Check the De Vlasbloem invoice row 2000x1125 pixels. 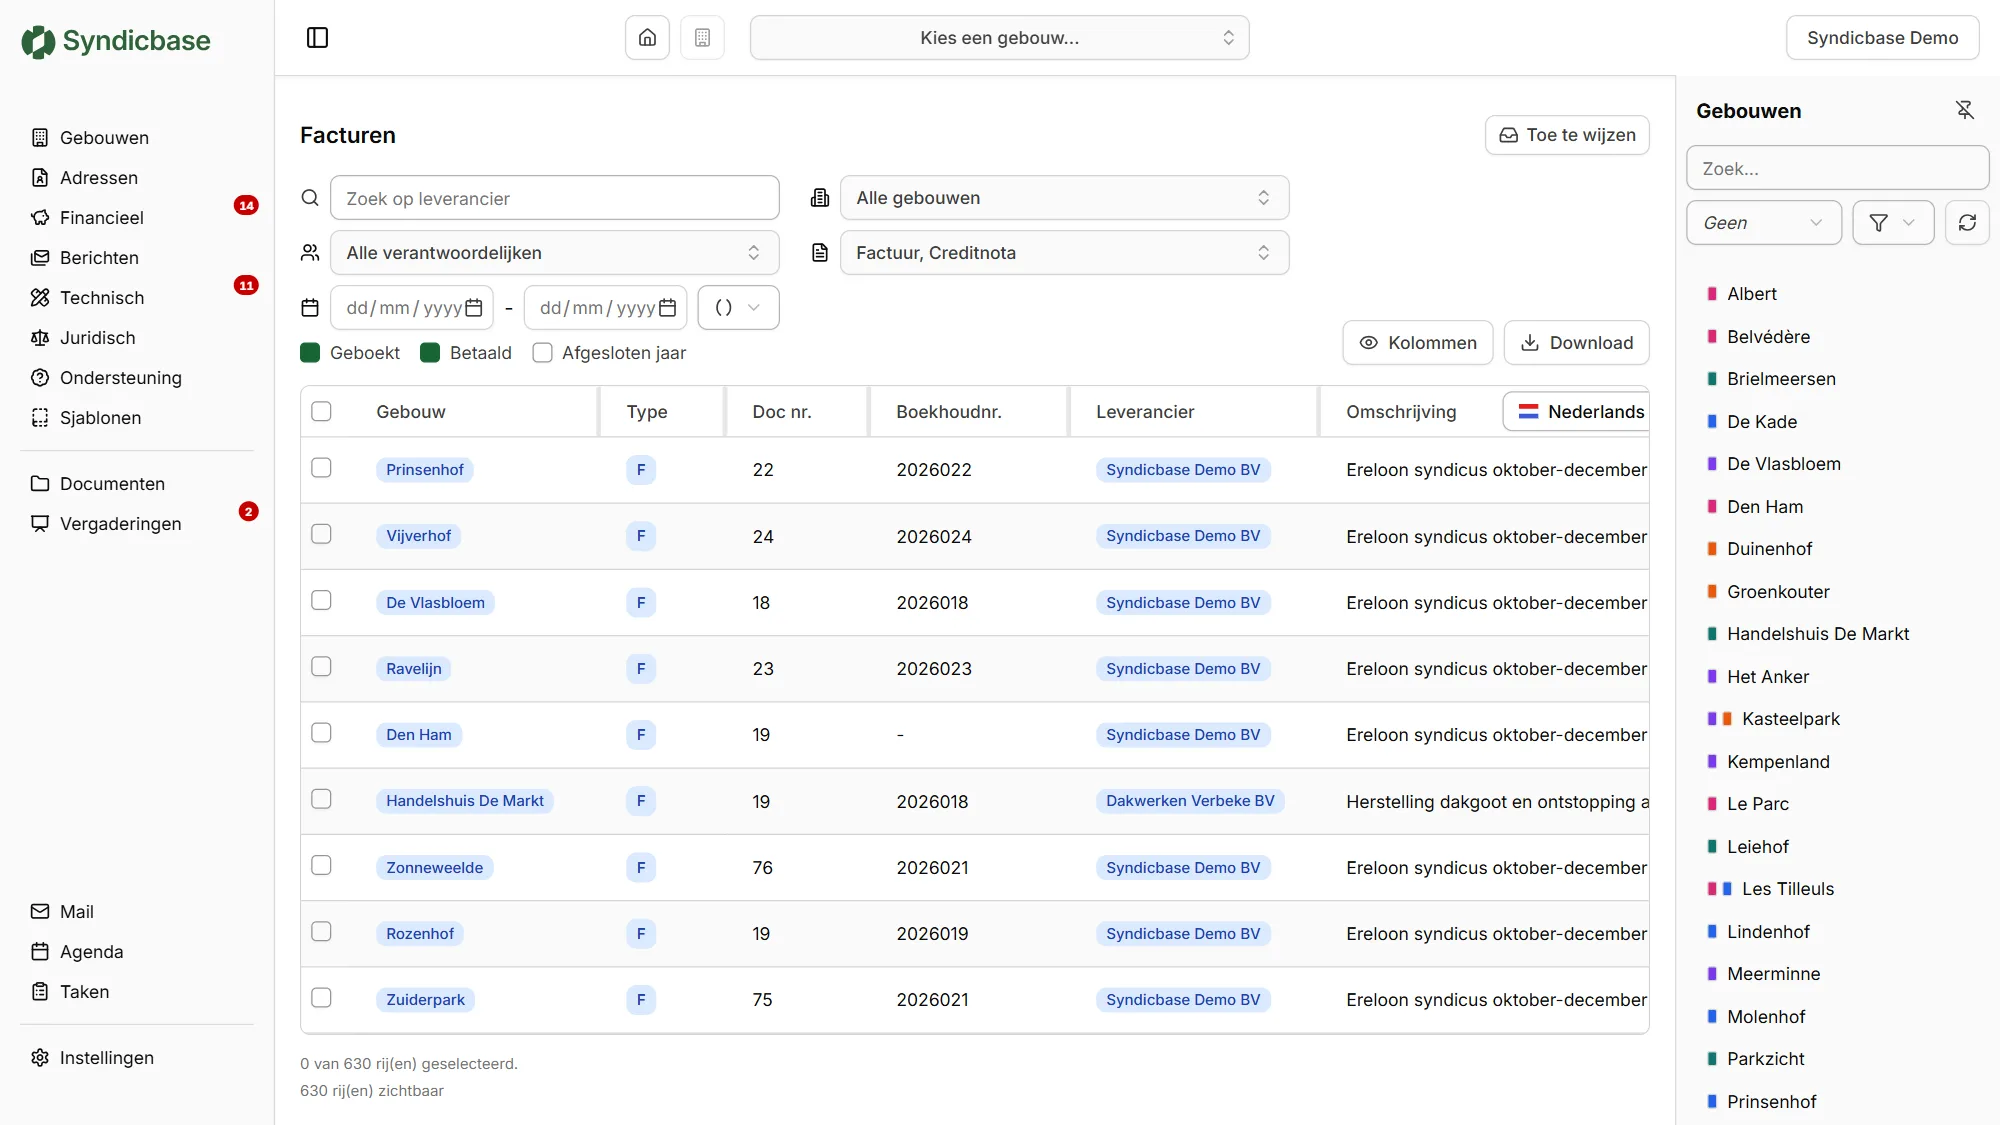click(321, 600)
